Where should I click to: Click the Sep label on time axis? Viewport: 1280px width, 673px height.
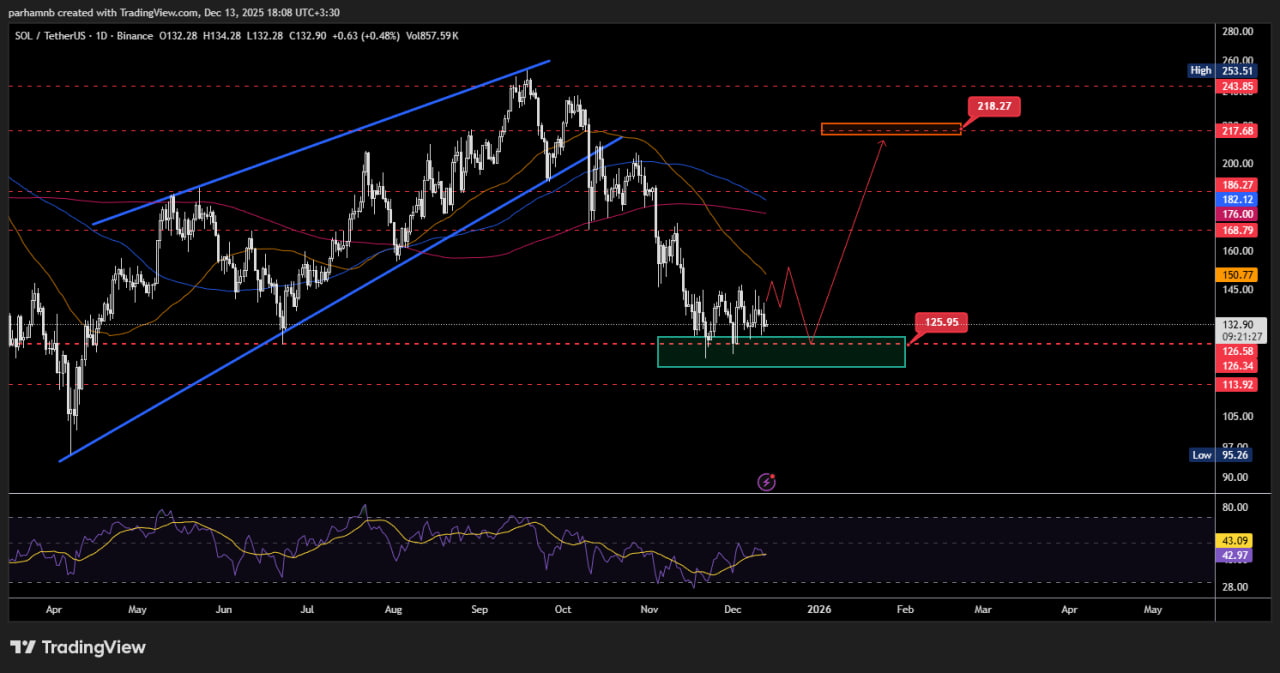480,608
